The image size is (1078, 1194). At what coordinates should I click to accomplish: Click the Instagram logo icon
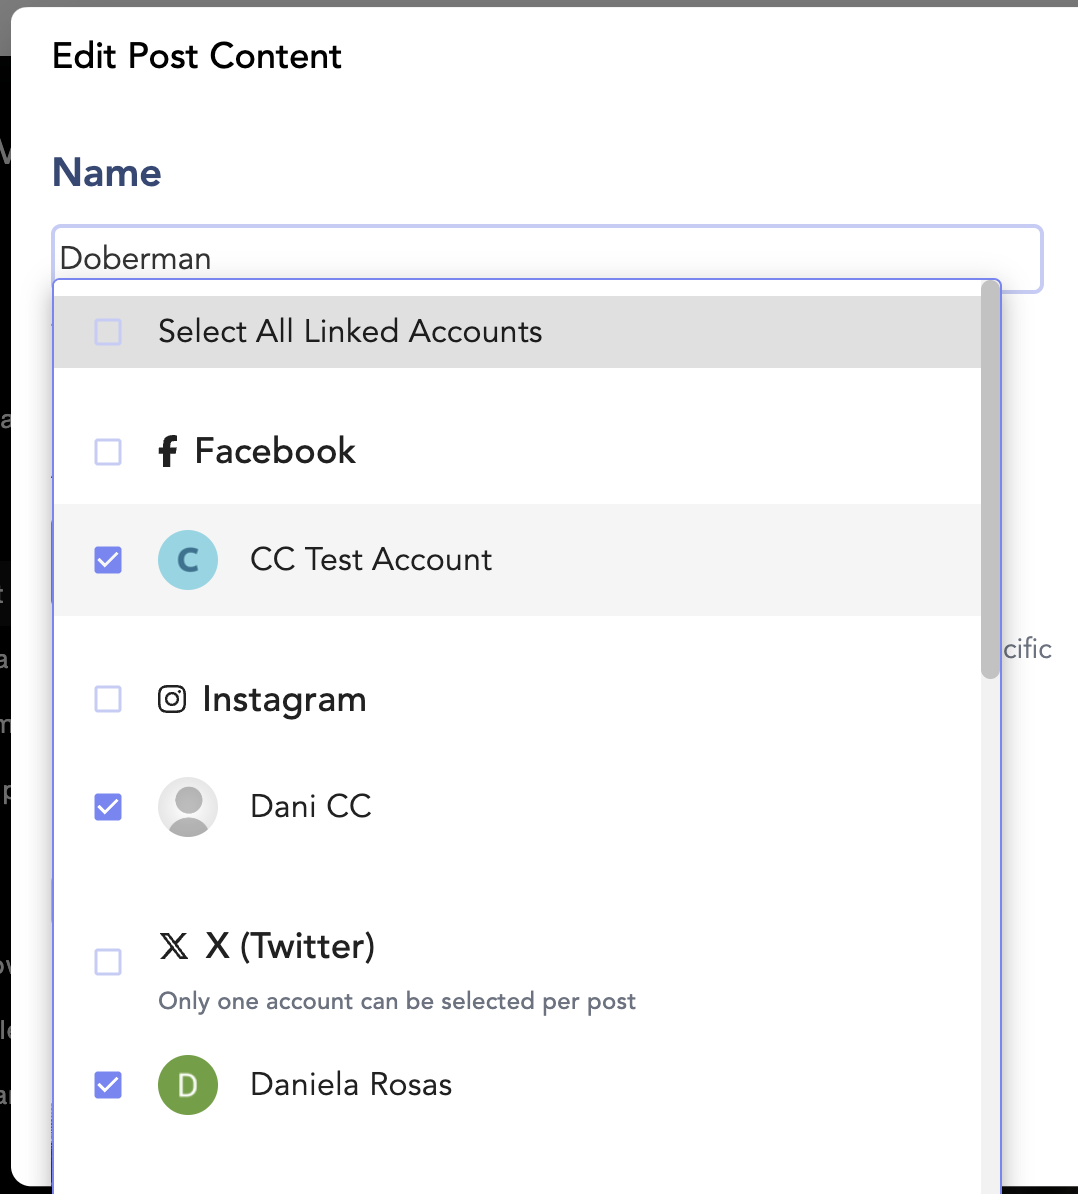coord(172,699)
